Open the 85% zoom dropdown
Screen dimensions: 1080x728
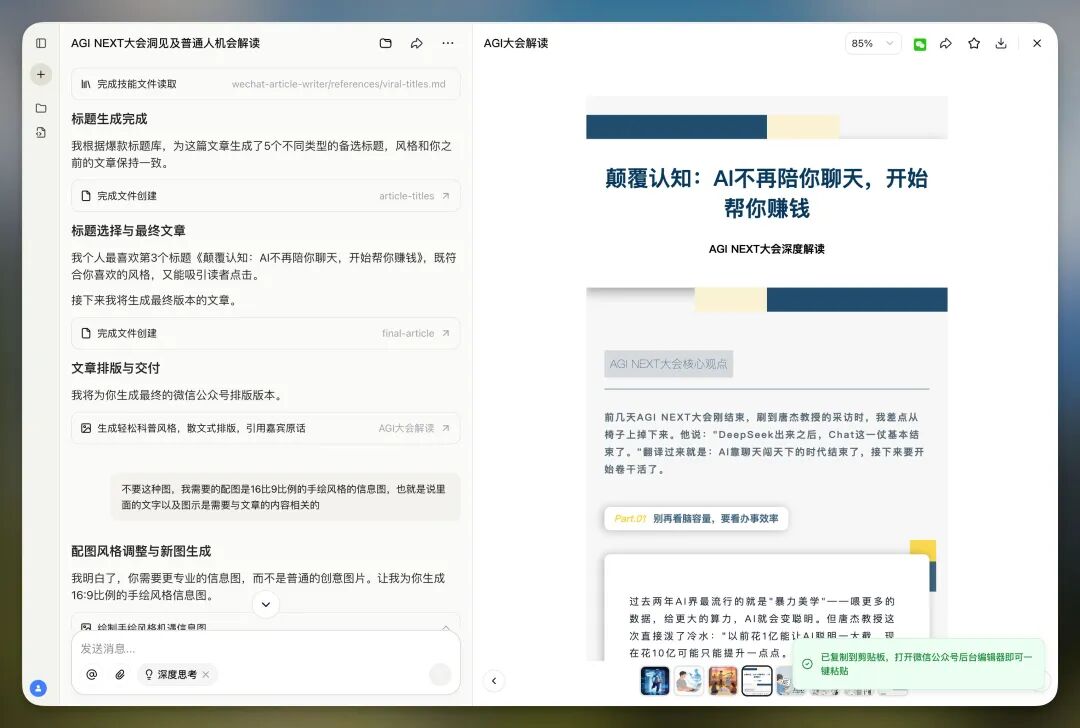873,43
